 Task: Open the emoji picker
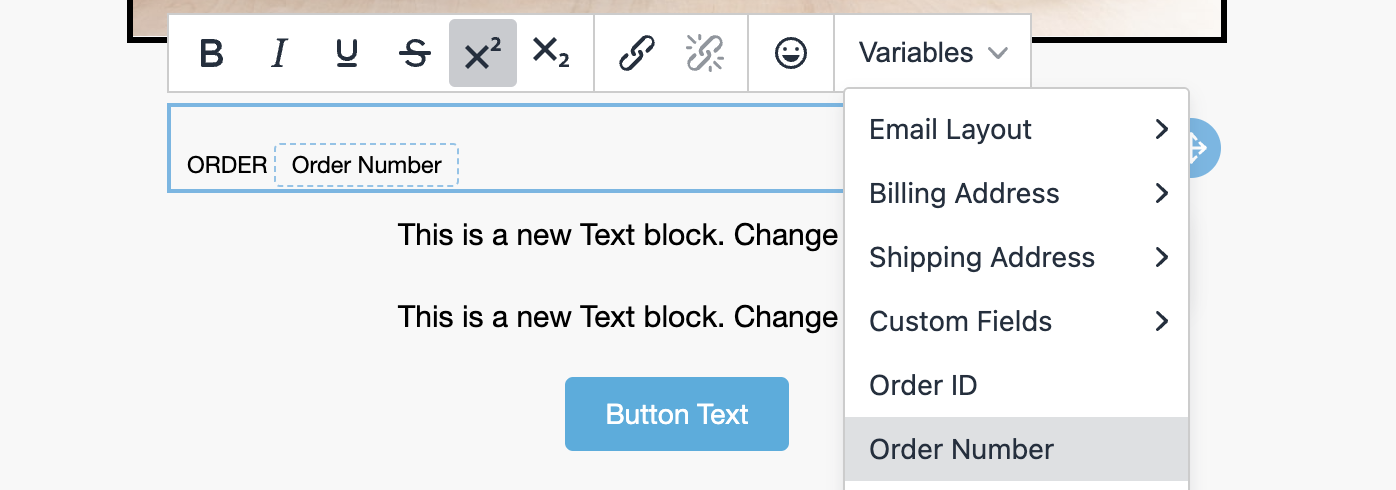tap(791, 53)
